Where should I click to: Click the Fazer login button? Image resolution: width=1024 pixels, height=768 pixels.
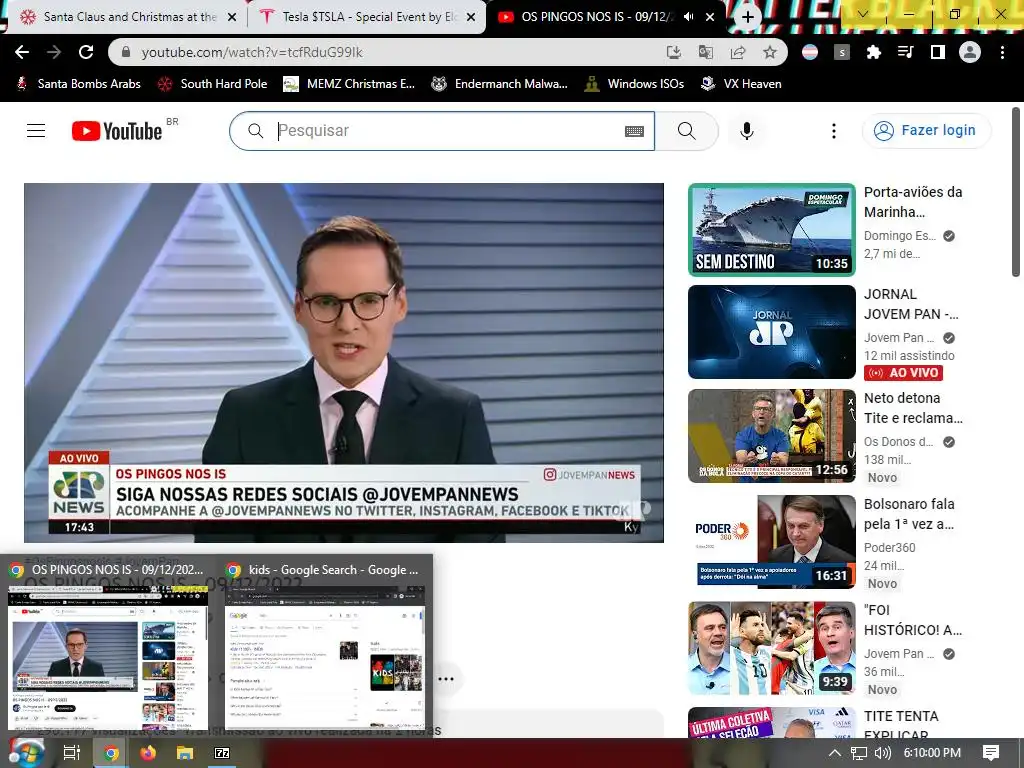tap(926, 131)
